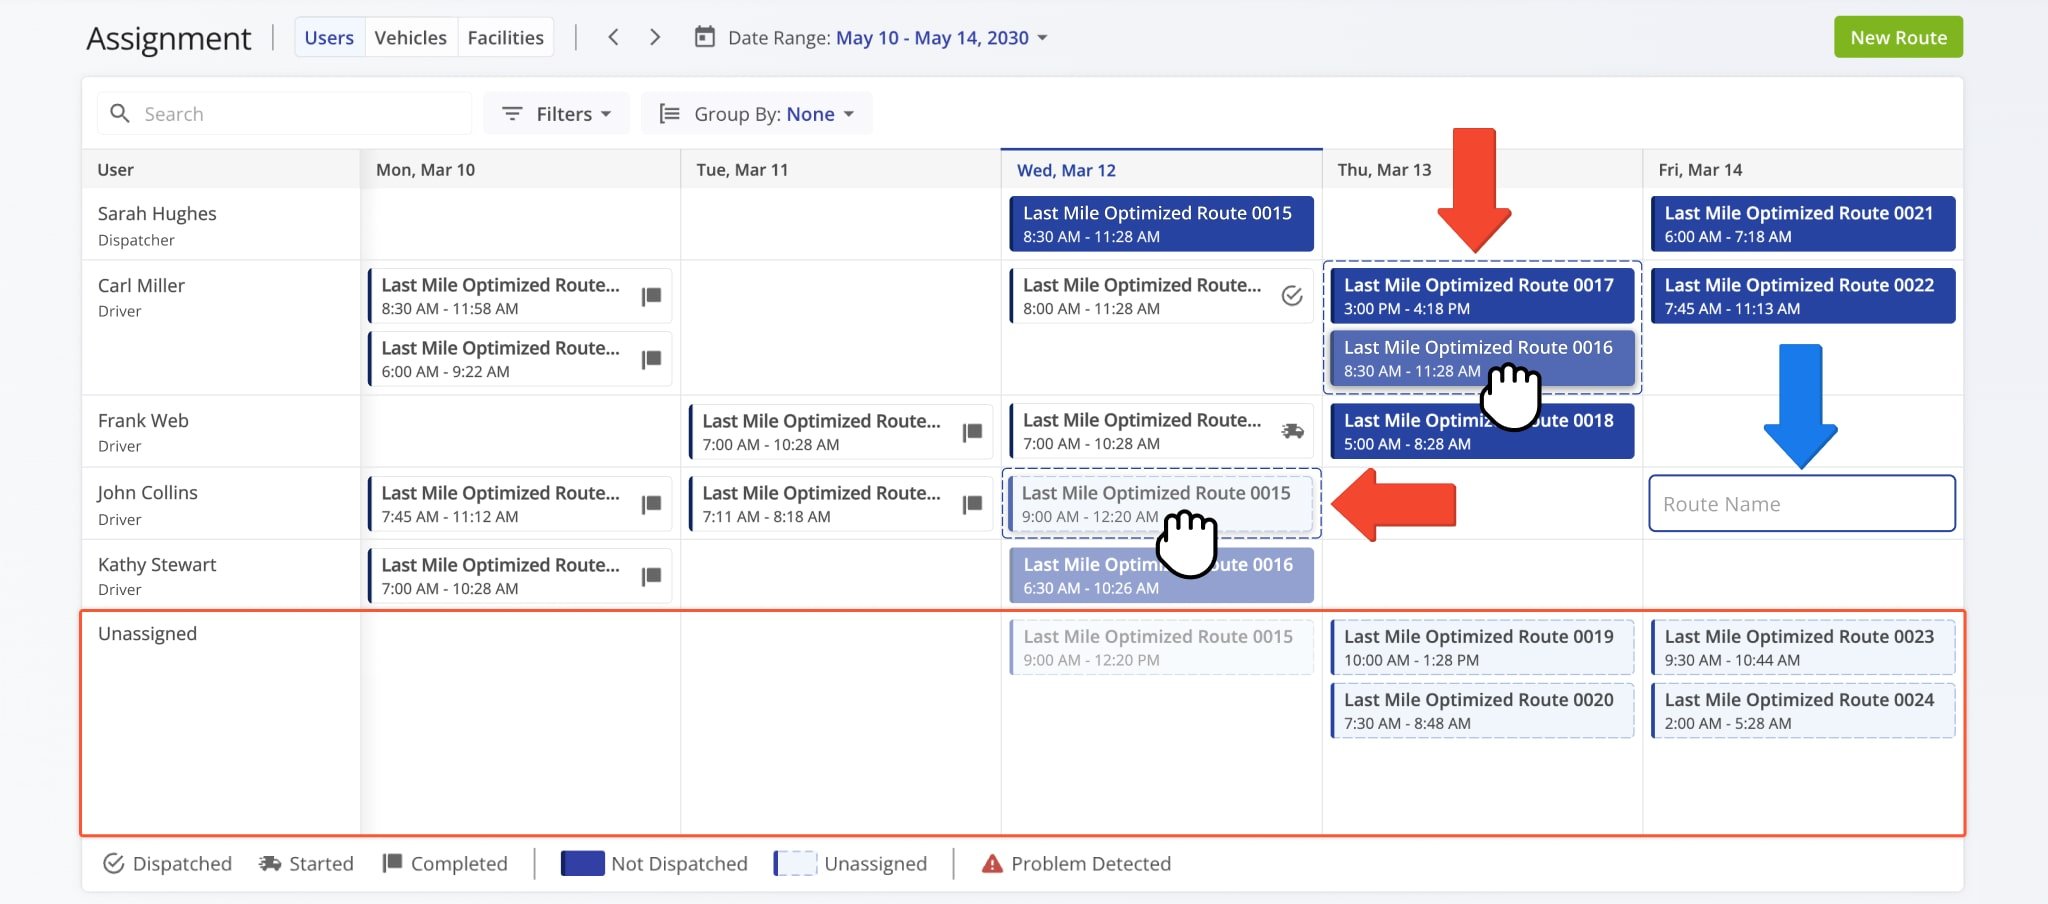Focus the Search input field
The height and width of the screenshot is (904, 2048).
point(284,113)
